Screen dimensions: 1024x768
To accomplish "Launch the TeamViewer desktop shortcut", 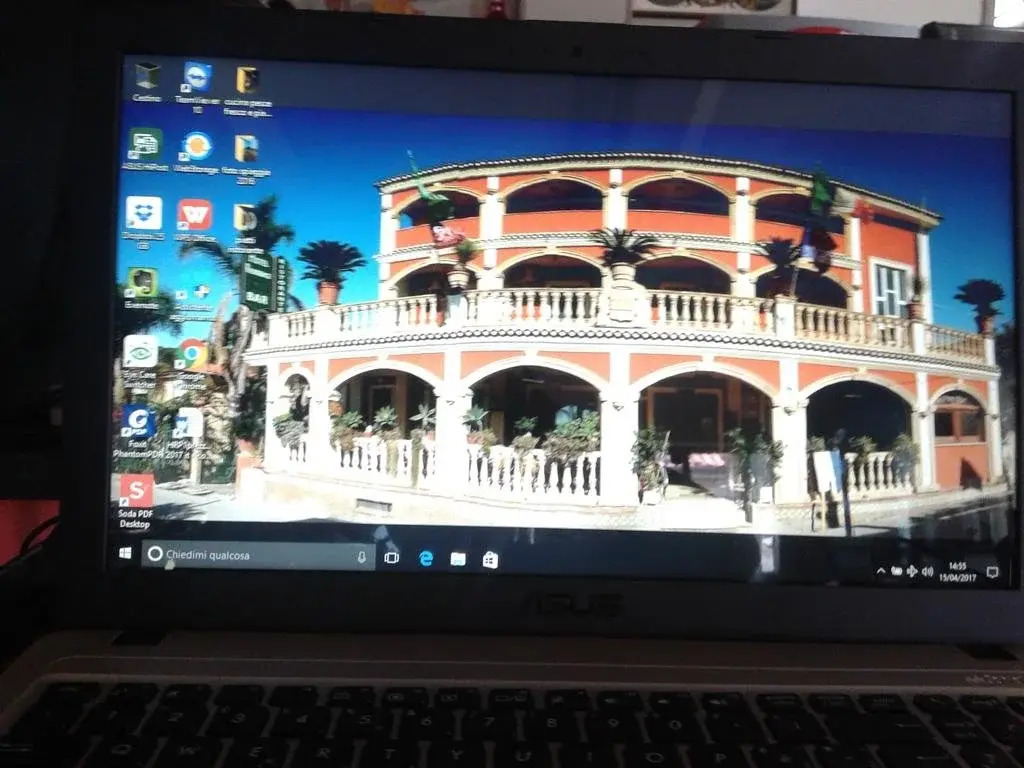I will click(197, 78).
